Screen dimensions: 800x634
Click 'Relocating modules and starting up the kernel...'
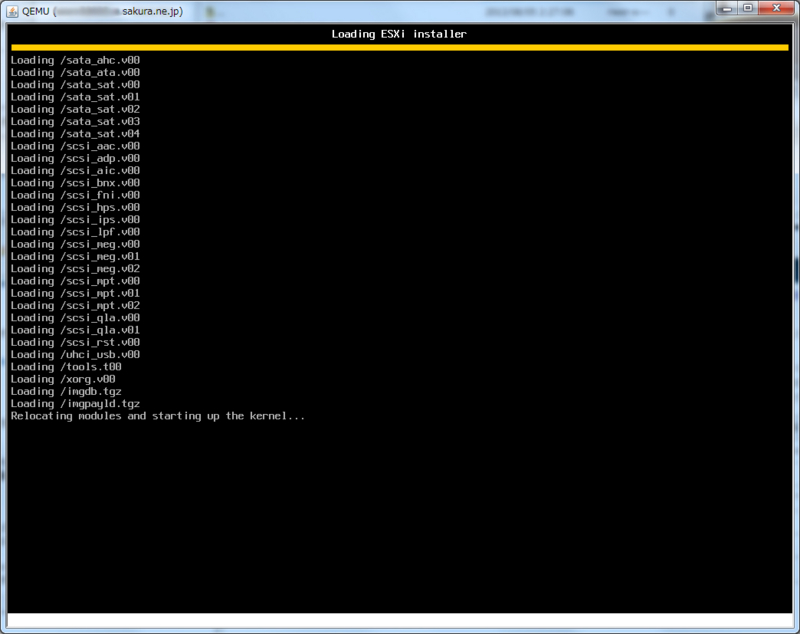pos(158,416)
